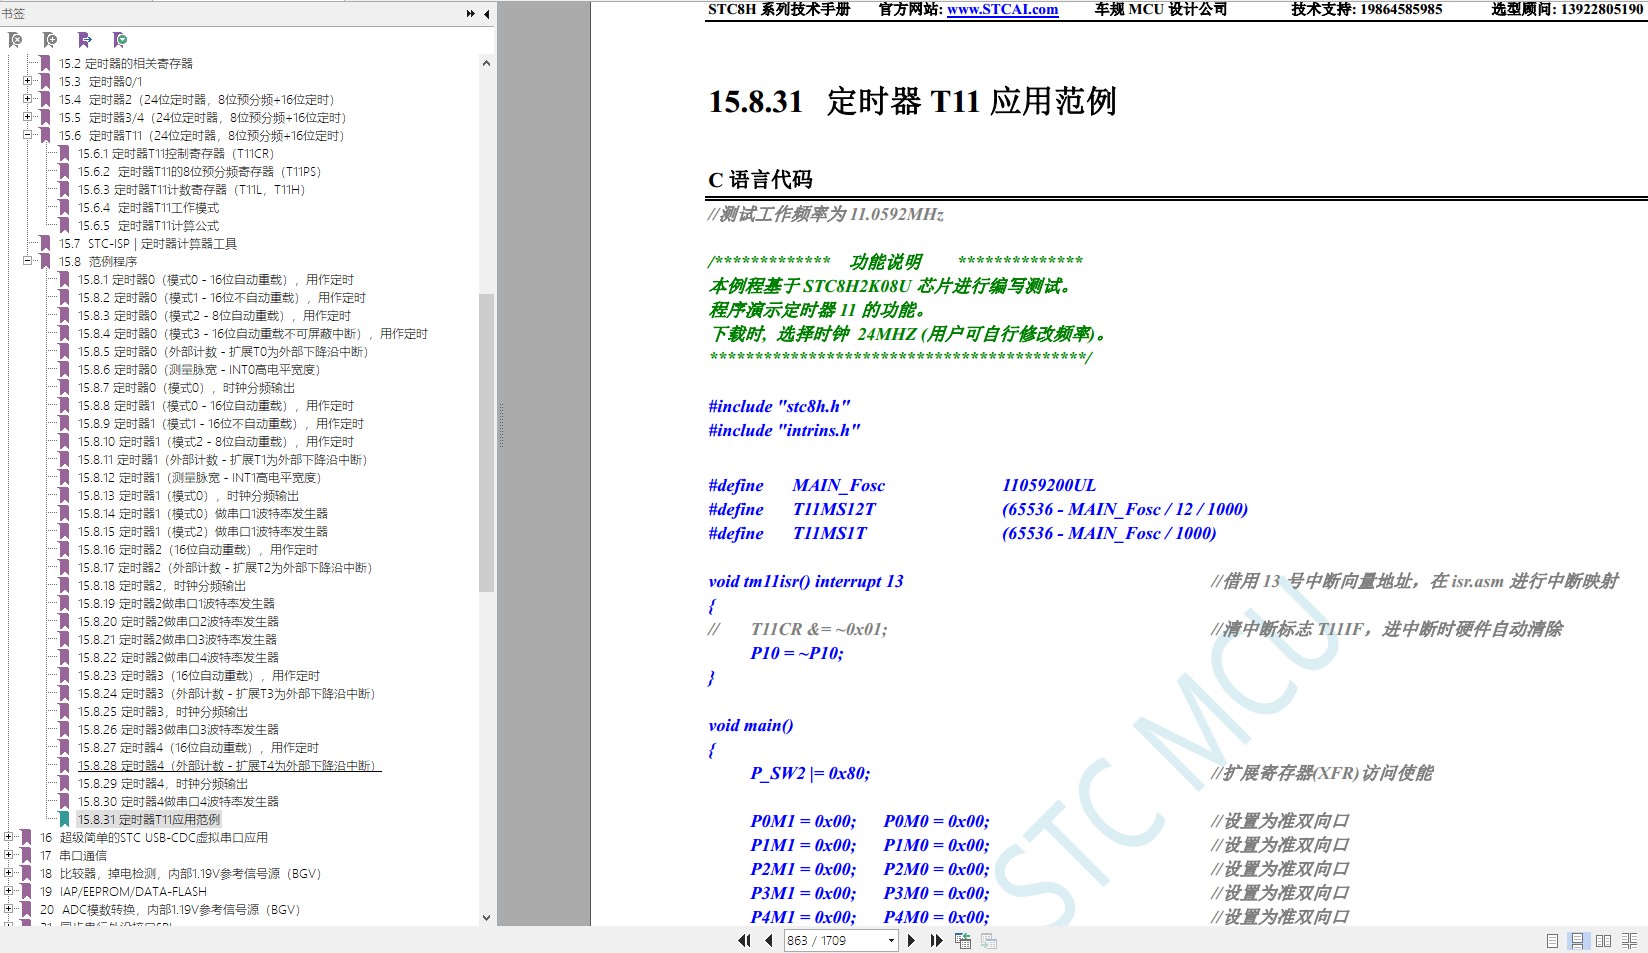Collapse bookmark 15.6 定时器T11
This screenshot has width=1648, height=953.
(28, 135)
